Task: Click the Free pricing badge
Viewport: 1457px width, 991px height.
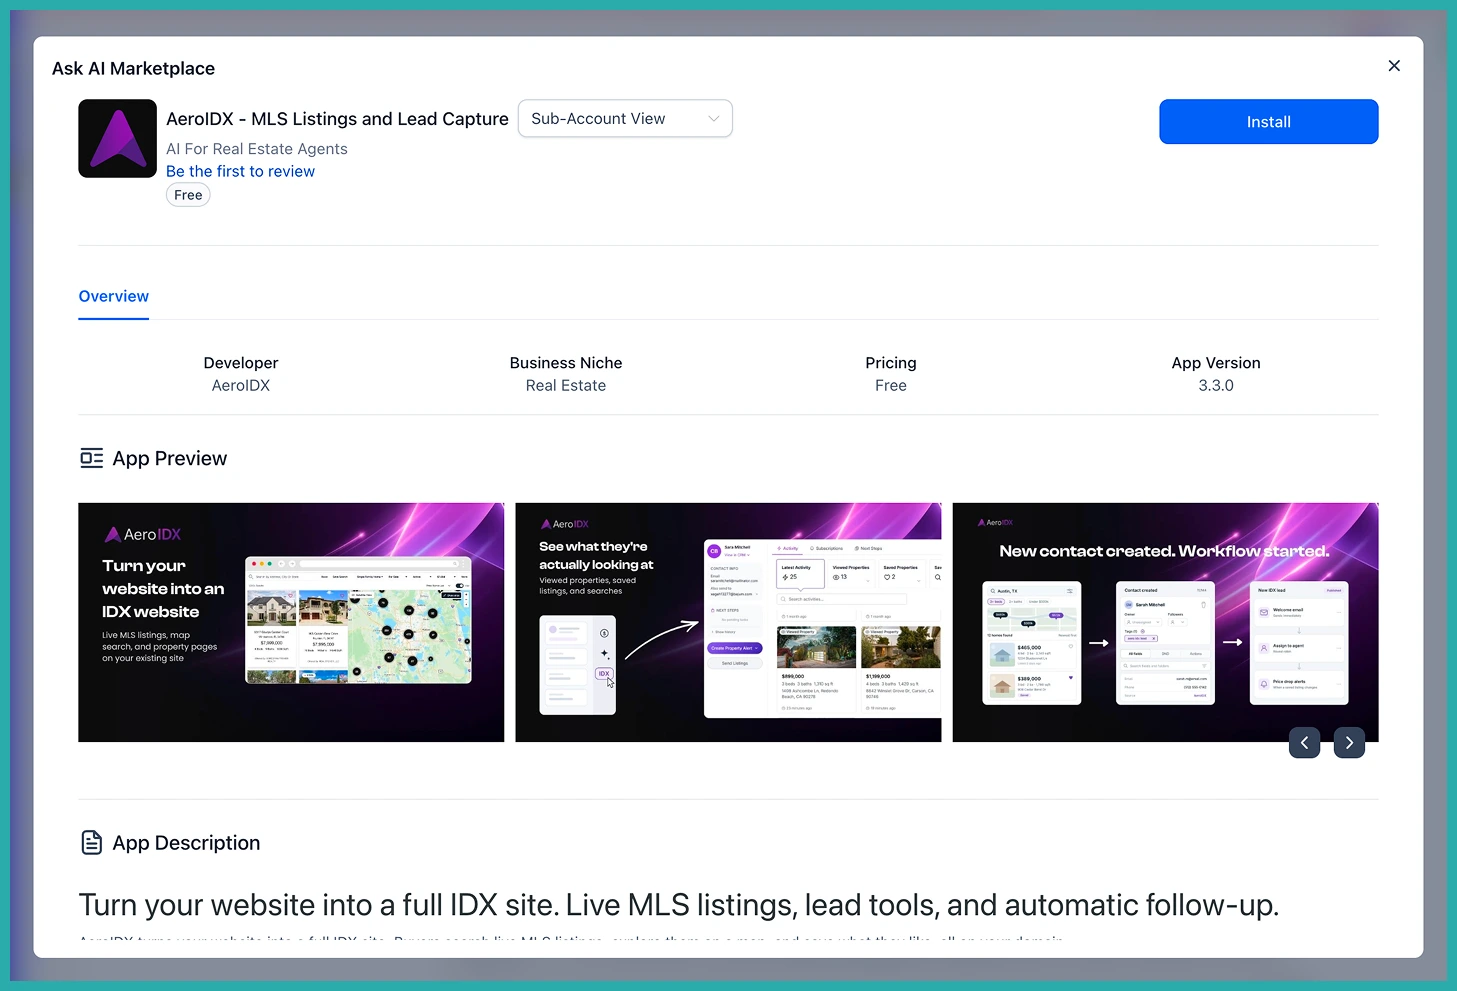Action: (188, 195)
